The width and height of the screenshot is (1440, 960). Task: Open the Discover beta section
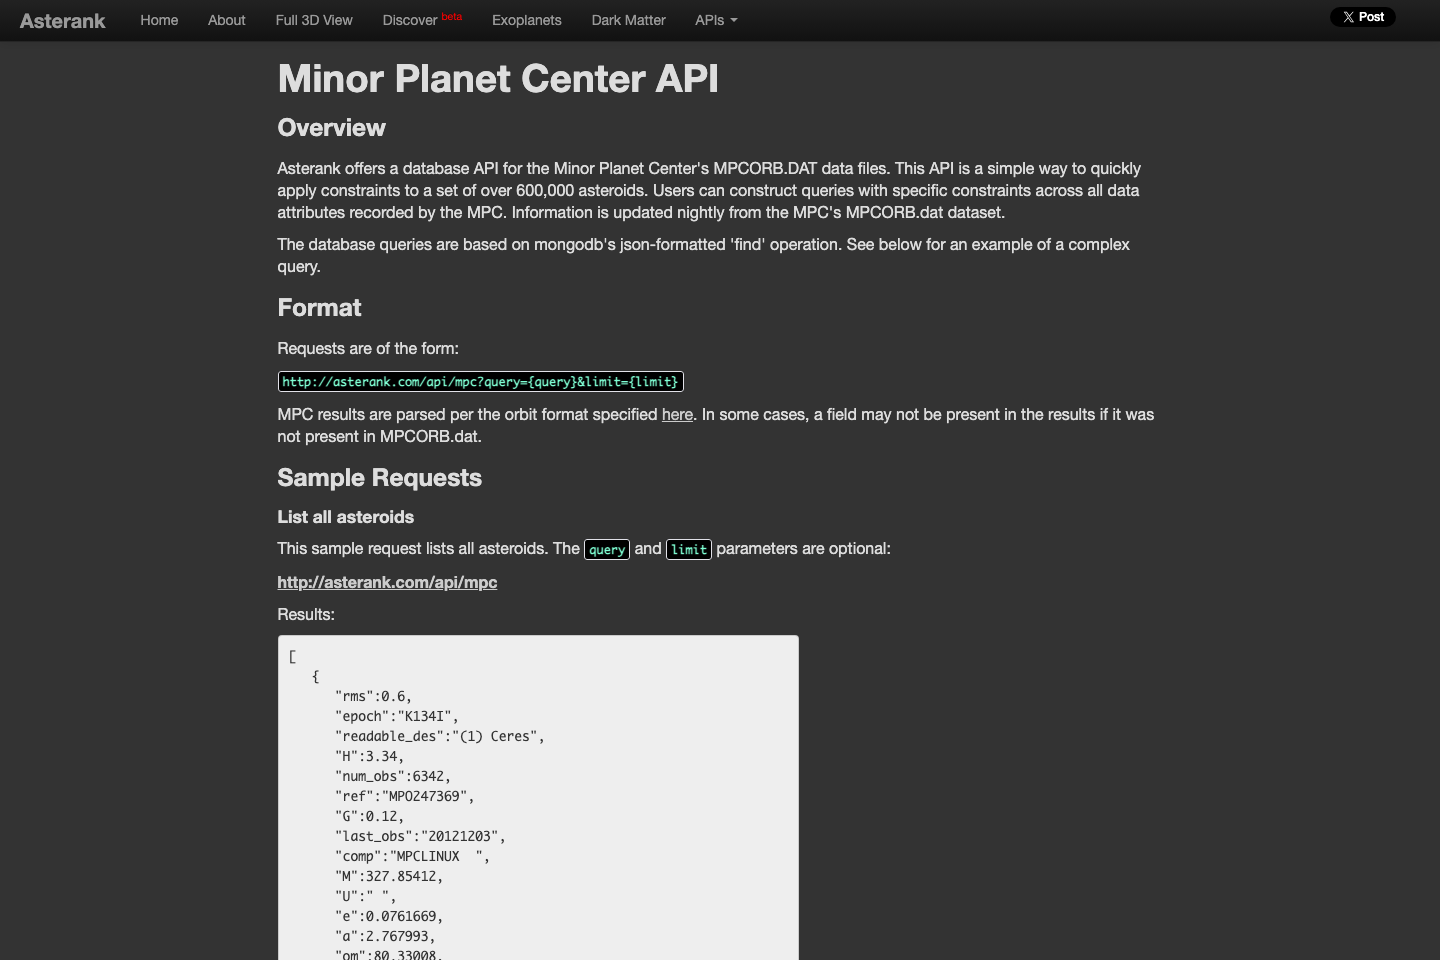pos(409,20)
